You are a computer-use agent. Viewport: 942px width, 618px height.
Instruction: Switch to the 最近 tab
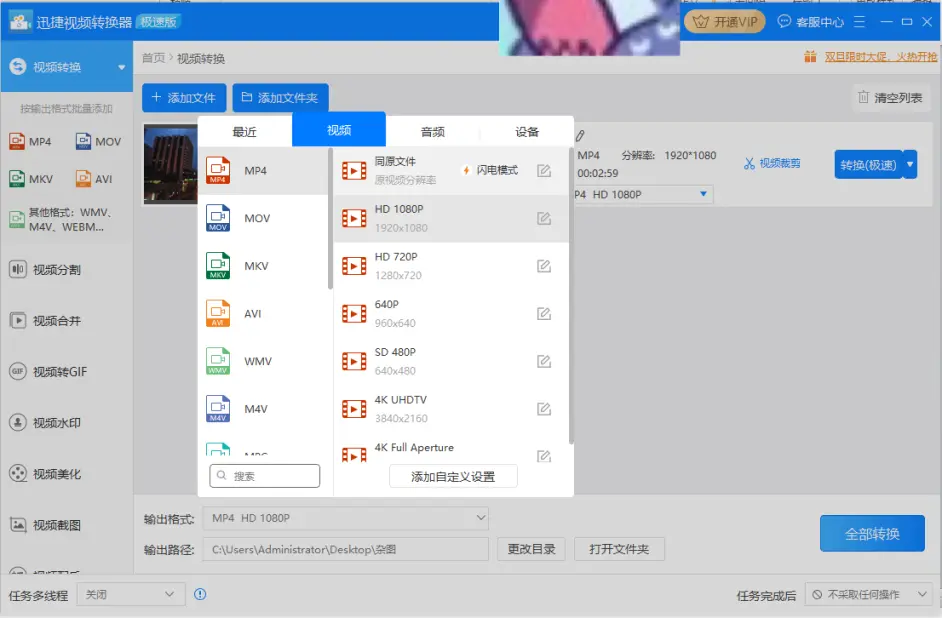245,132
